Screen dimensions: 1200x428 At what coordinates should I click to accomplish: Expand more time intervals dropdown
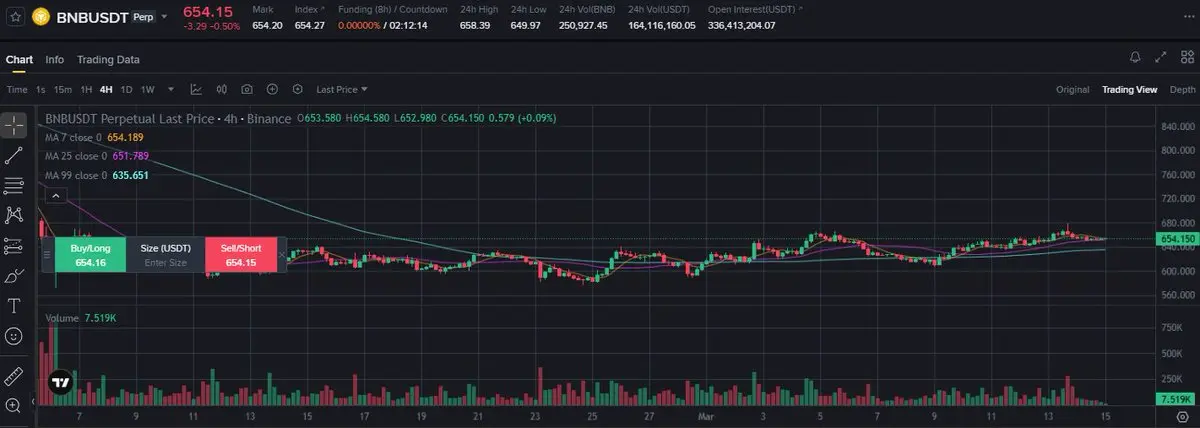tap(171, 89)
